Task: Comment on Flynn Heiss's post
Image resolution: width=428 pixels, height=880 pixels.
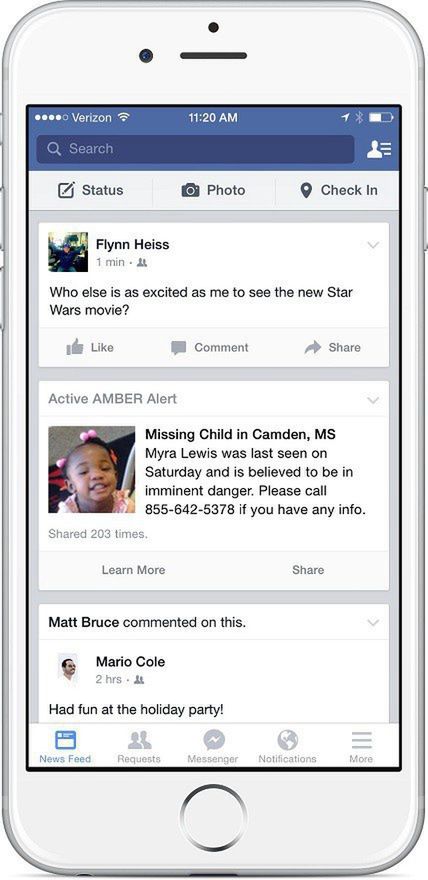Action: [210, 348]
